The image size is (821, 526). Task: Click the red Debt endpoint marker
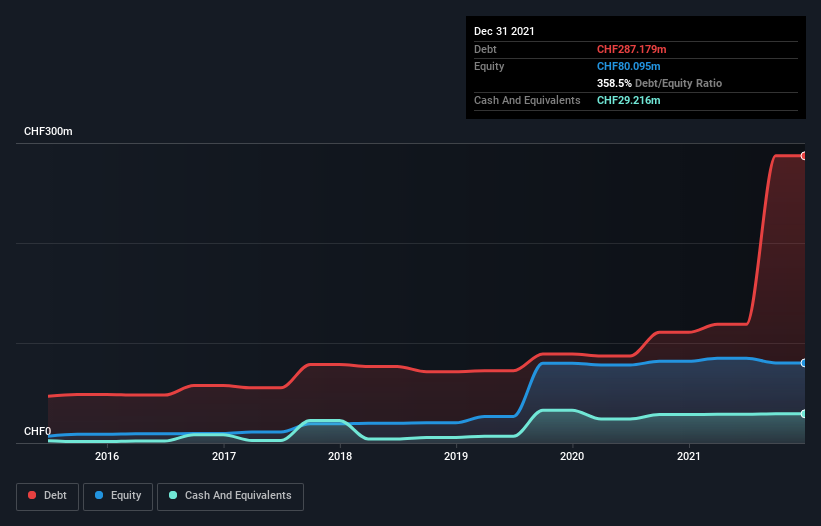[804, 156]
